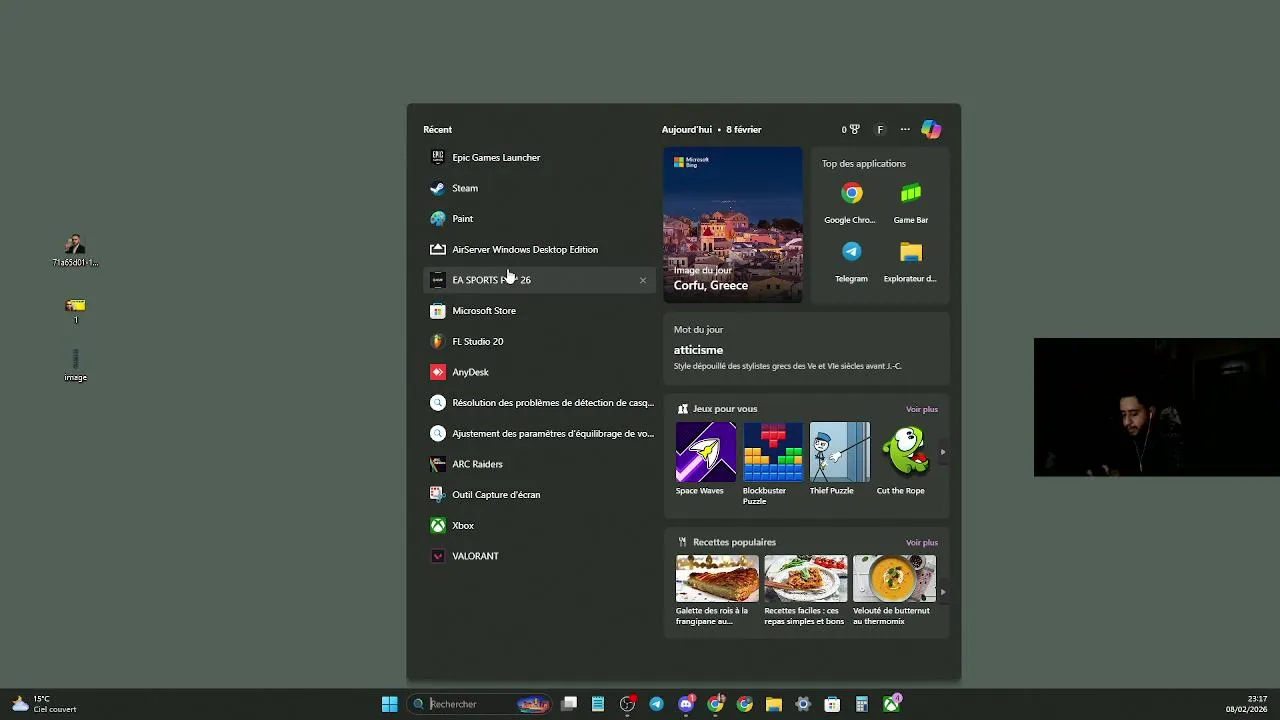Open Settings gear on the taskbar
This screenshot has height=720, width=1280.
803,704
